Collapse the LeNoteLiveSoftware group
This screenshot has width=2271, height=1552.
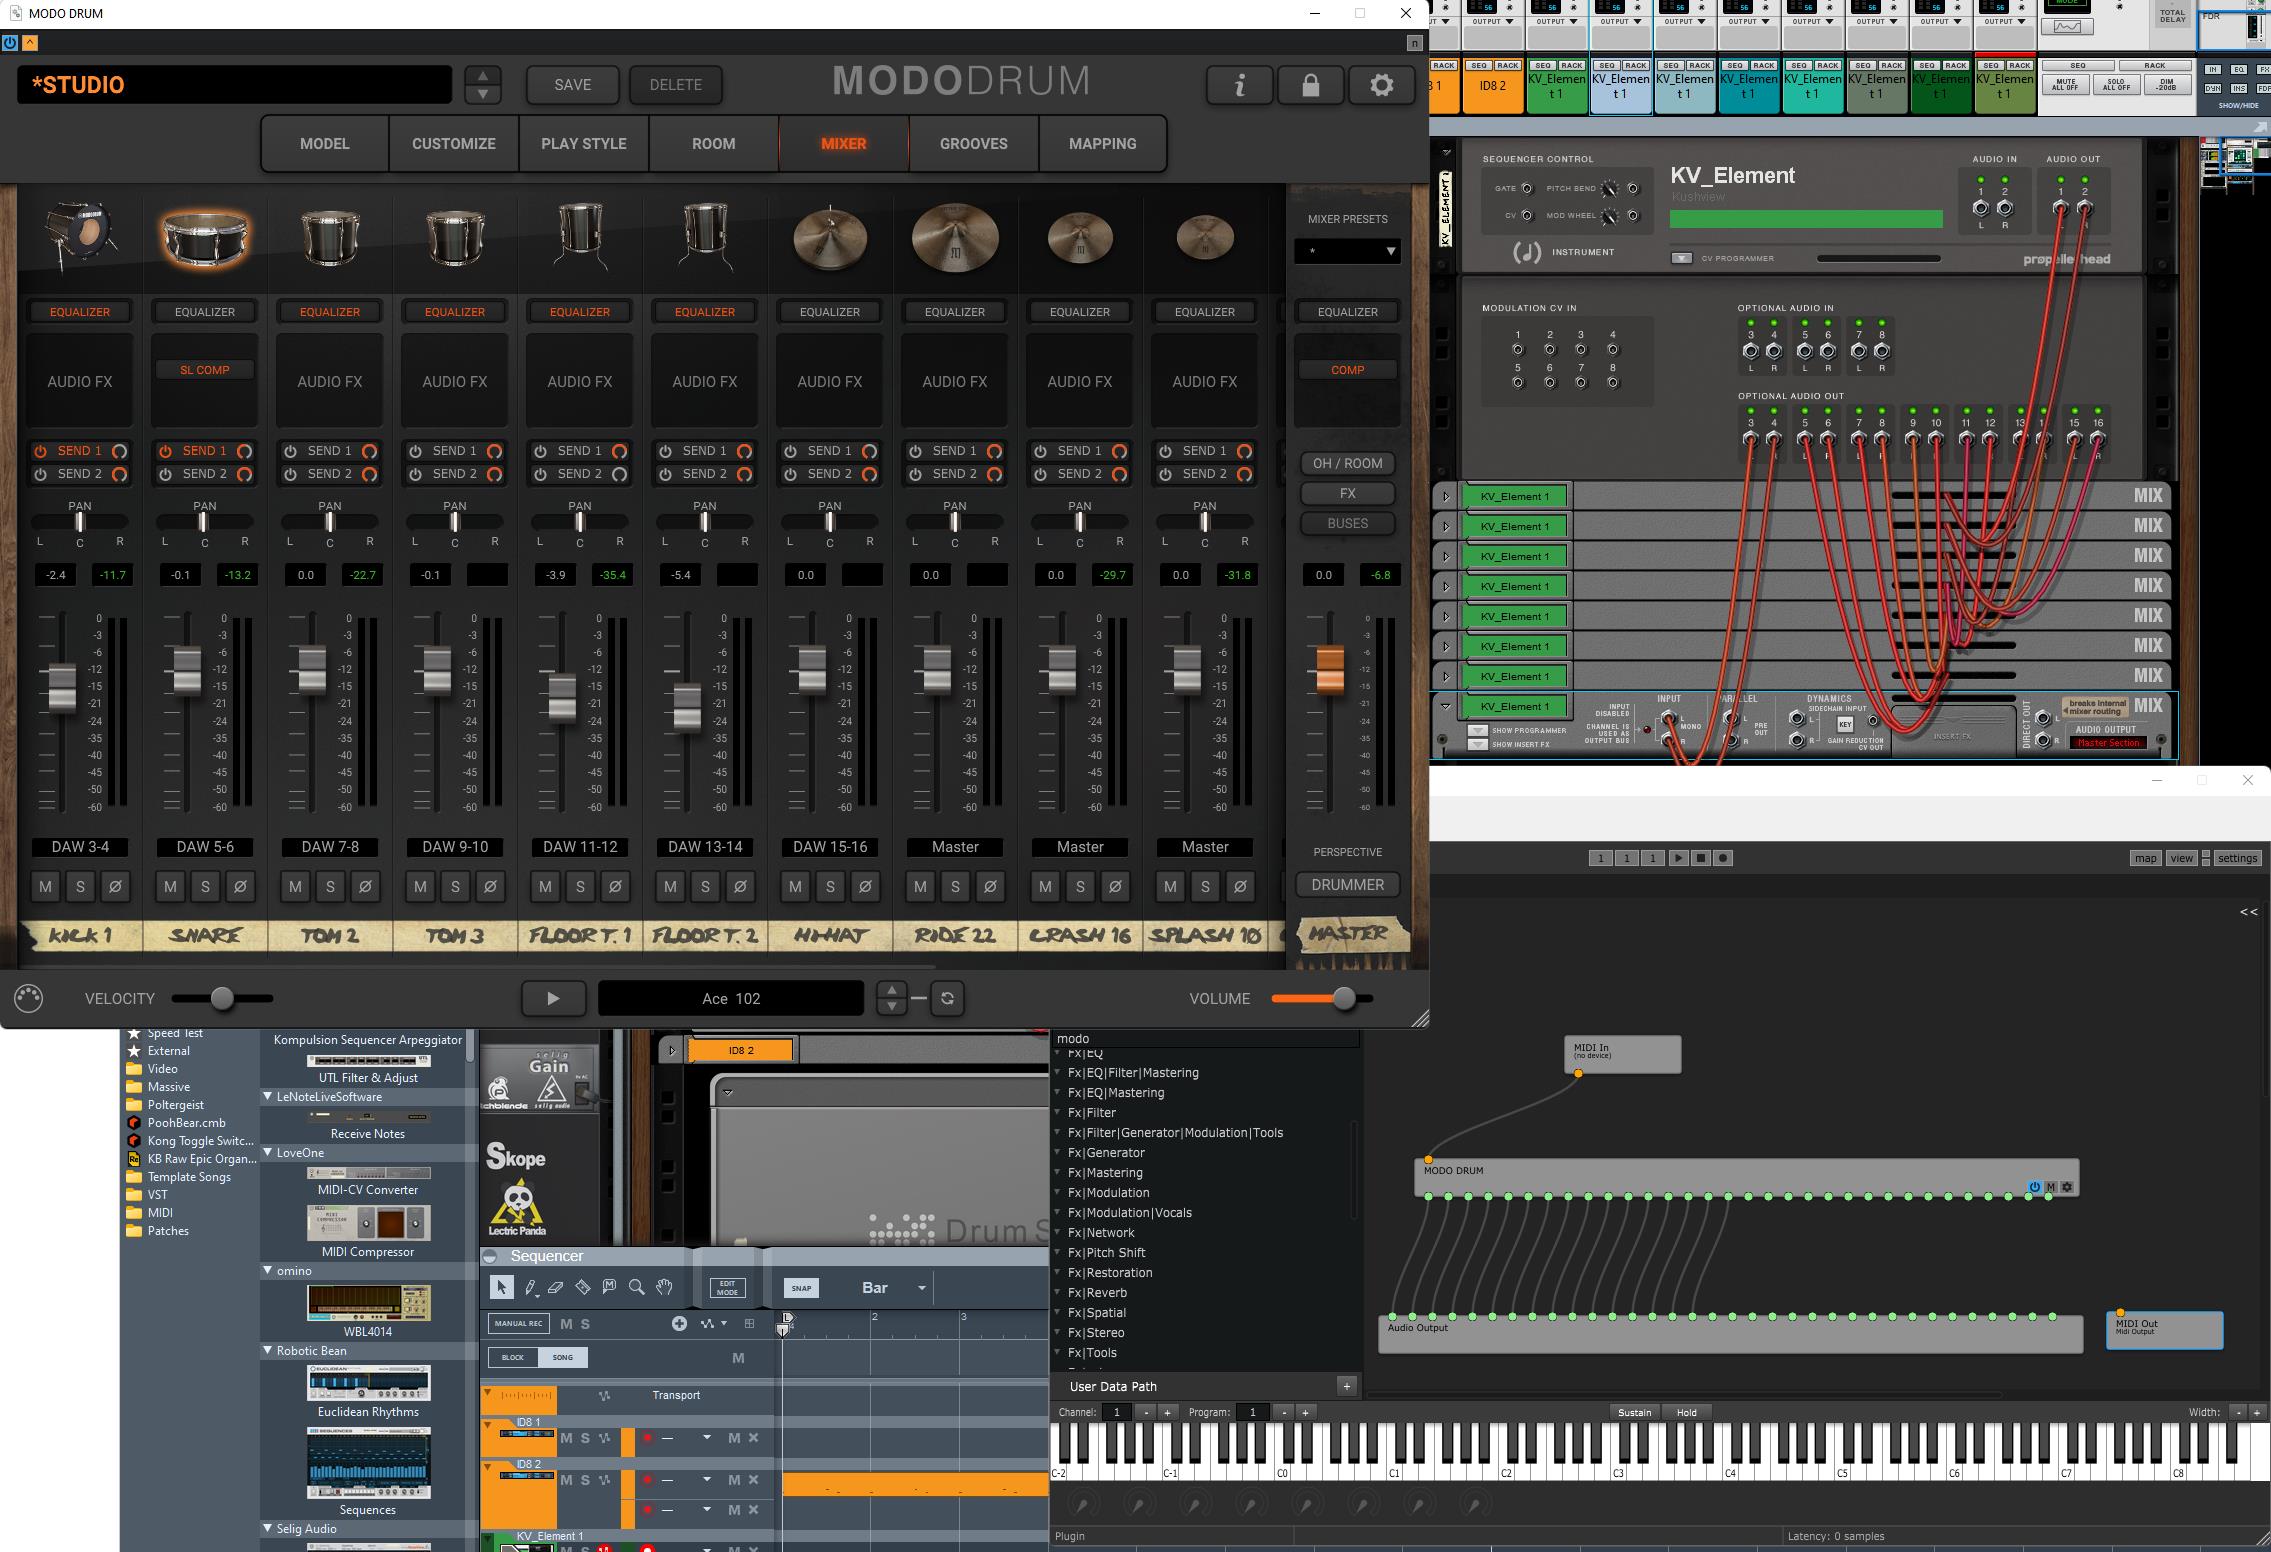point(268,1097)
